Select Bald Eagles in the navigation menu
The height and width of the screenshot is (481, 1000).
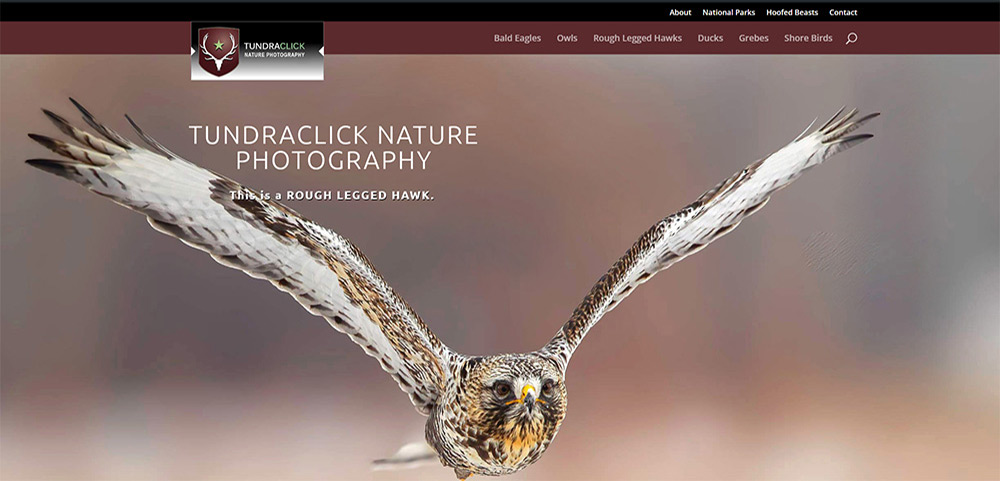pos(517,38)
